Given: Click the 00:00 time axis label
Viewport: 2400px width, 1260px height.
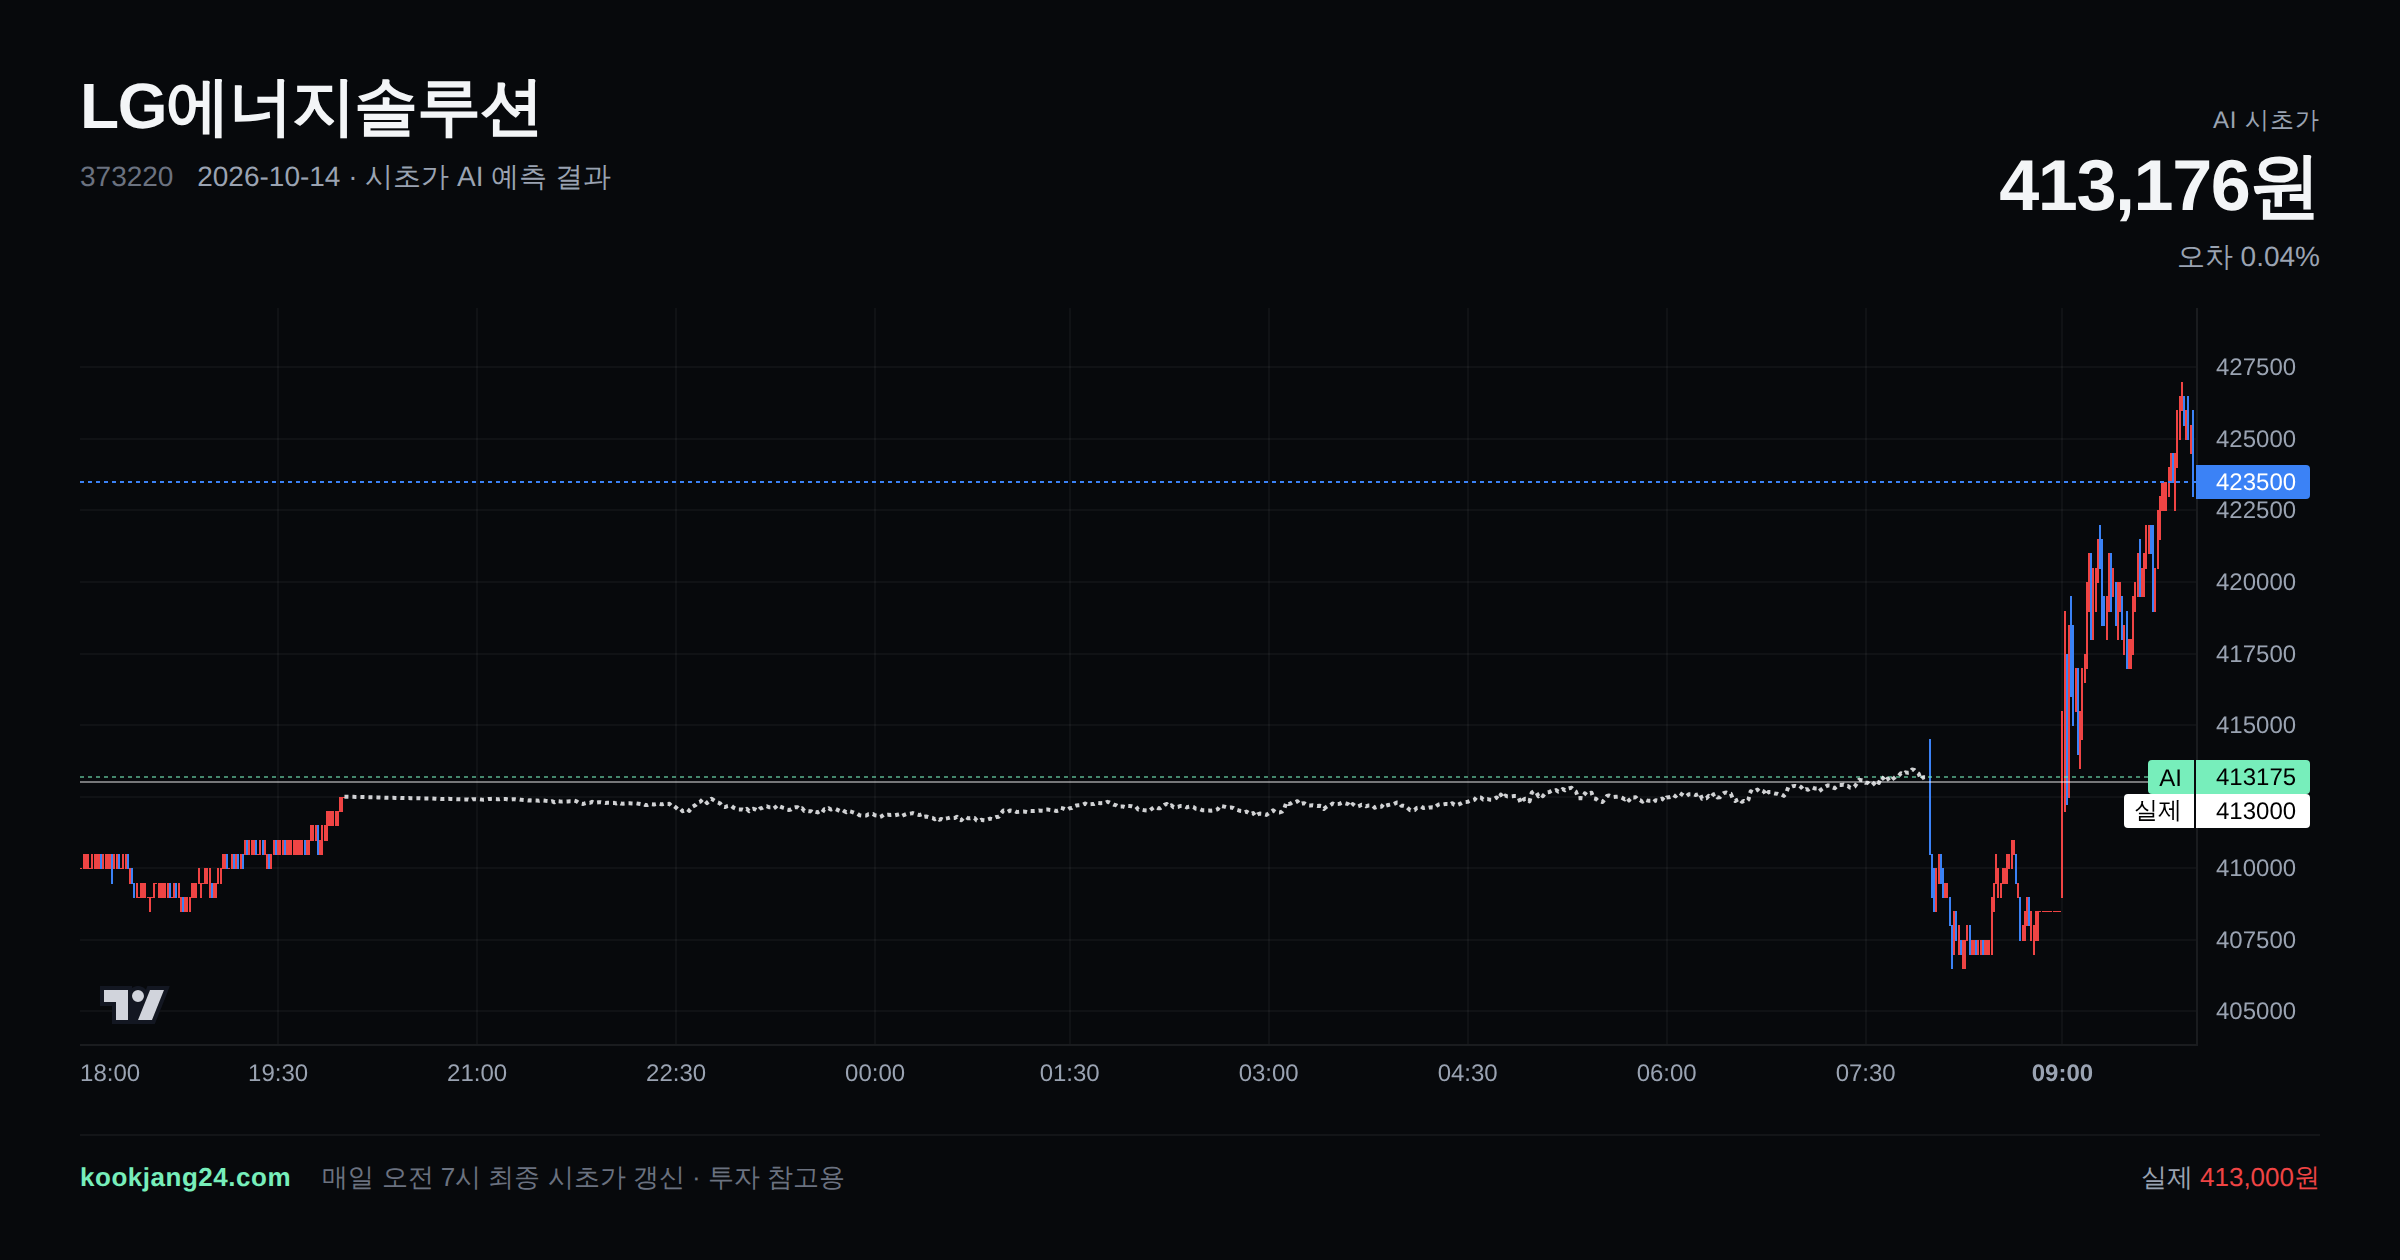Looking at the screenshot, I should 875,1073.
